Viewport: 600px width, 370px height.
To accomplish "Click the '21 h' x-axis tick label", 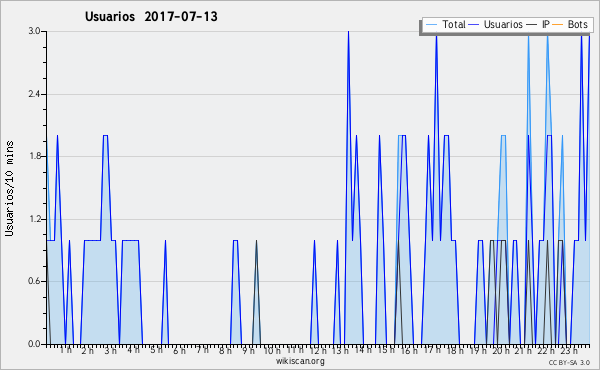I will (523, 350).
